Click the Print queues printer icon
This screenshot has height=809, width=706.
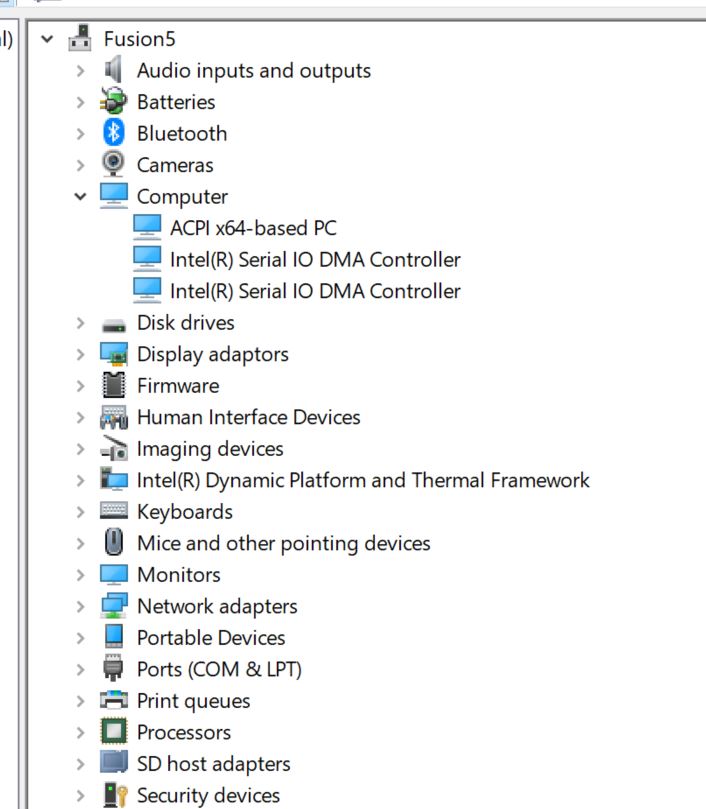[115, 700]
